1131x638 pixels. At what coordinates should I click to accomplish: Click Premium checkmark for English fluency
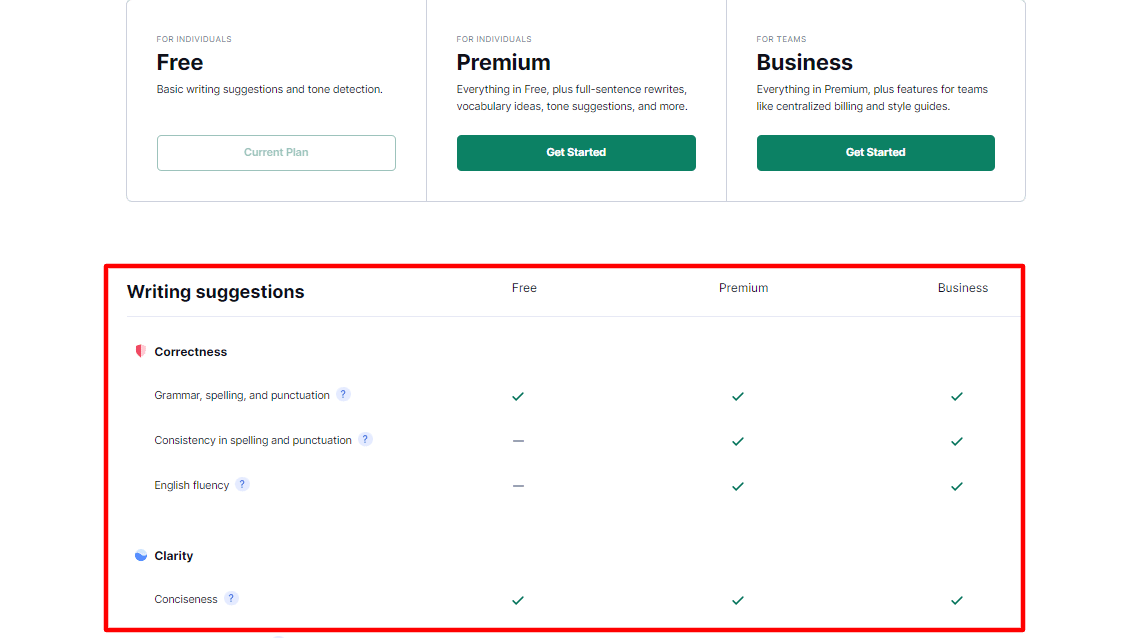[x=737, y=487]
